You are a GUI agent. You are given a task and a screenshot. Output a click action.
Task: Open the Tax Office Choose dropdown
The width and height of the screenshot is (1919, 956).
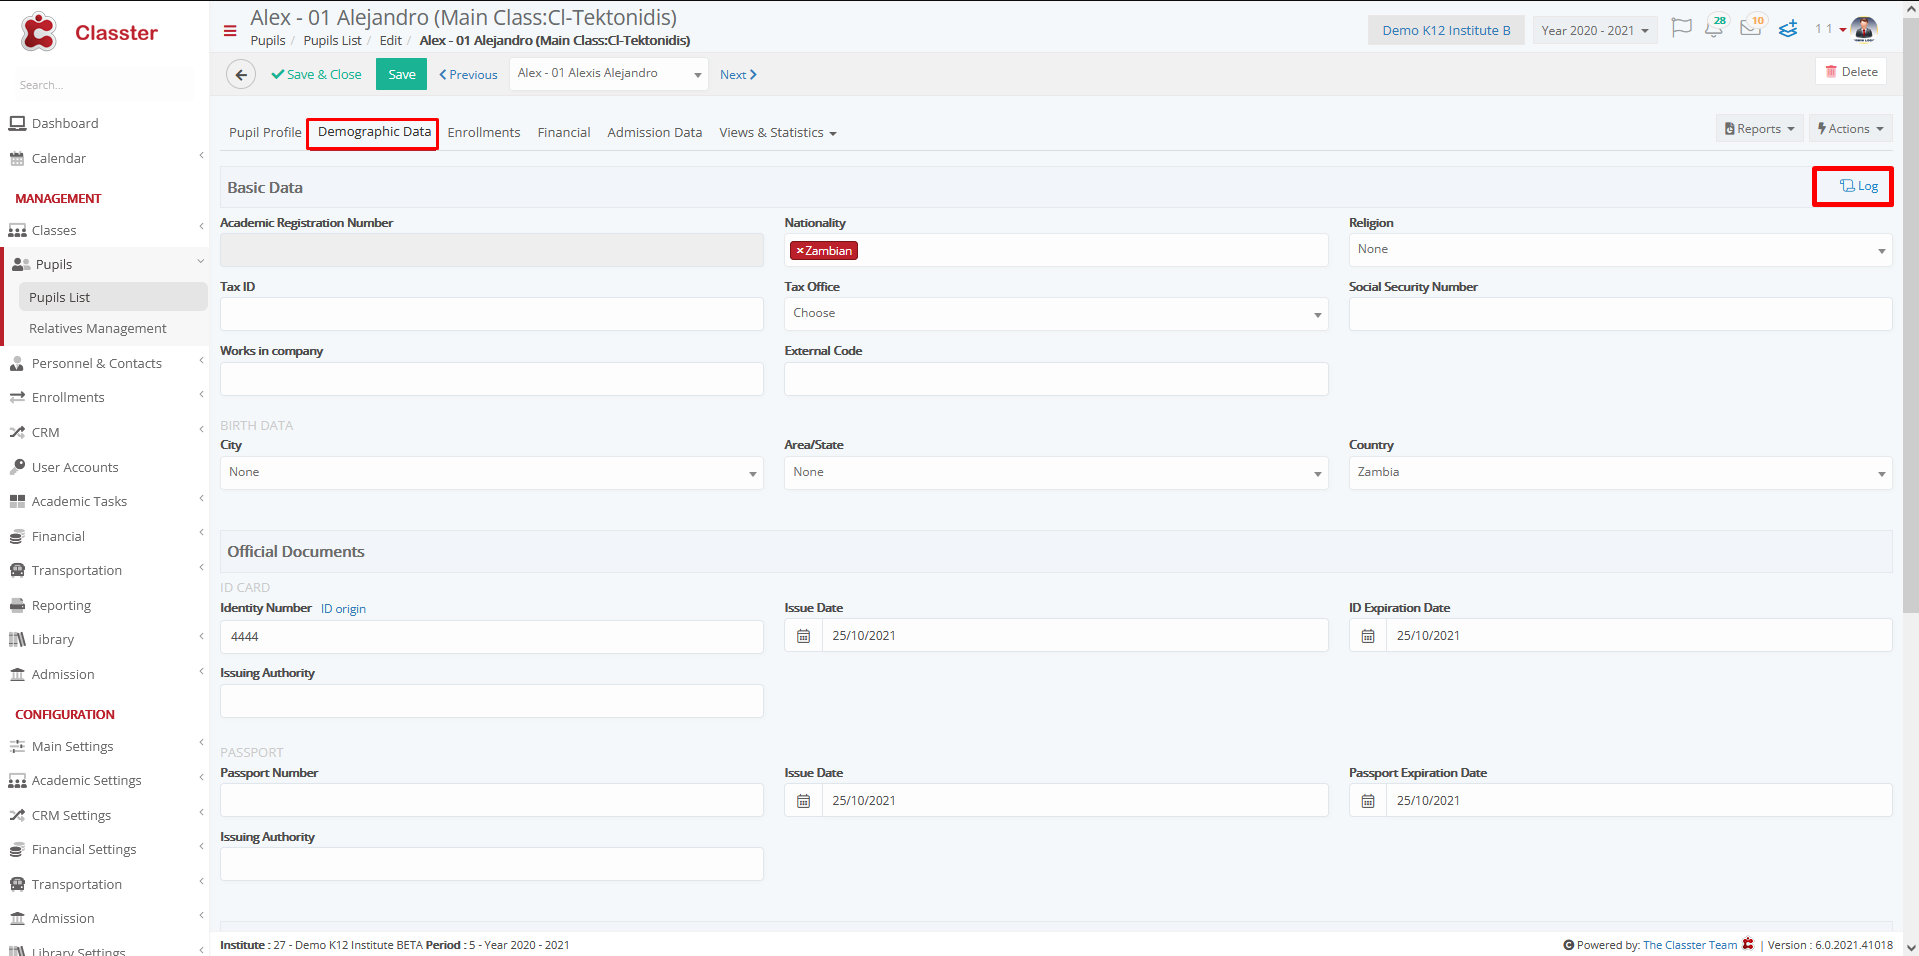1056,314
